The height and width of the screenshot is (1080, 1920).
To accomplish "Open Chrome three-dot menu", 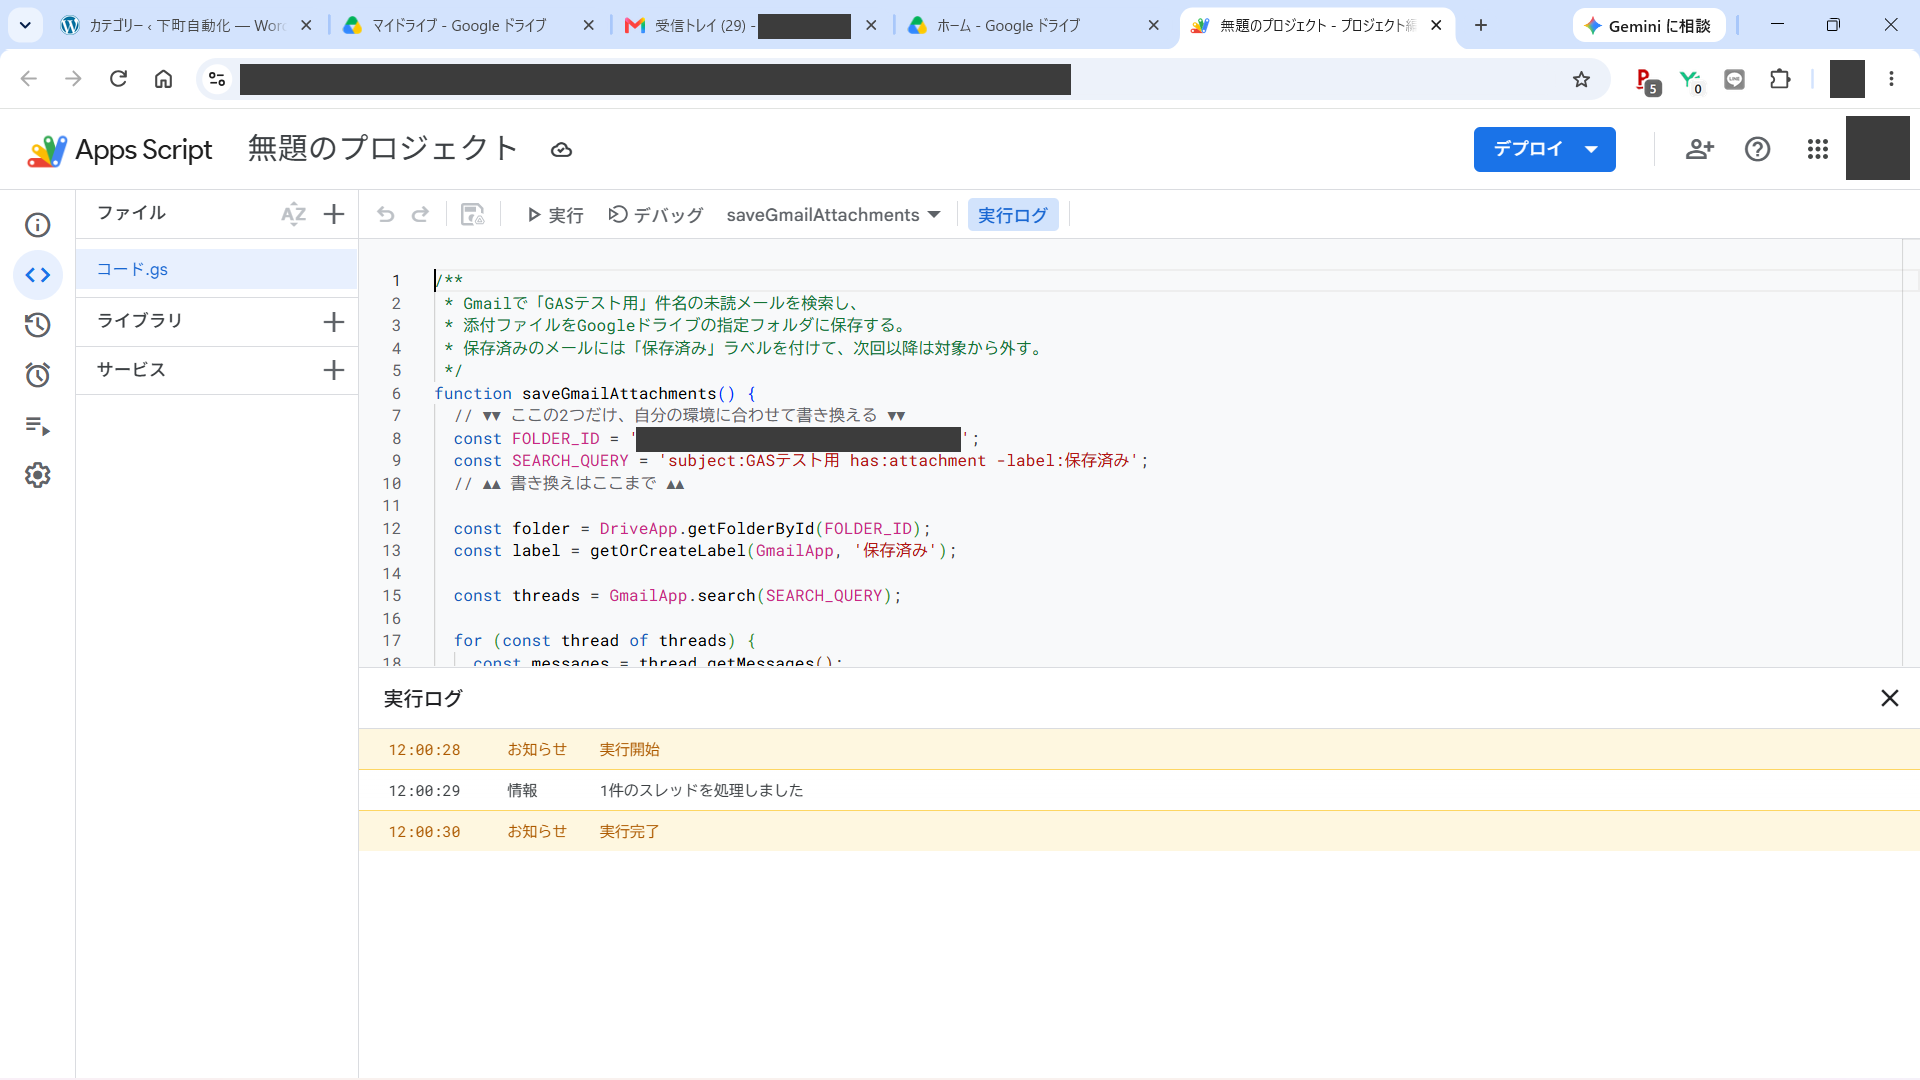I will [x=1891, y=79].
